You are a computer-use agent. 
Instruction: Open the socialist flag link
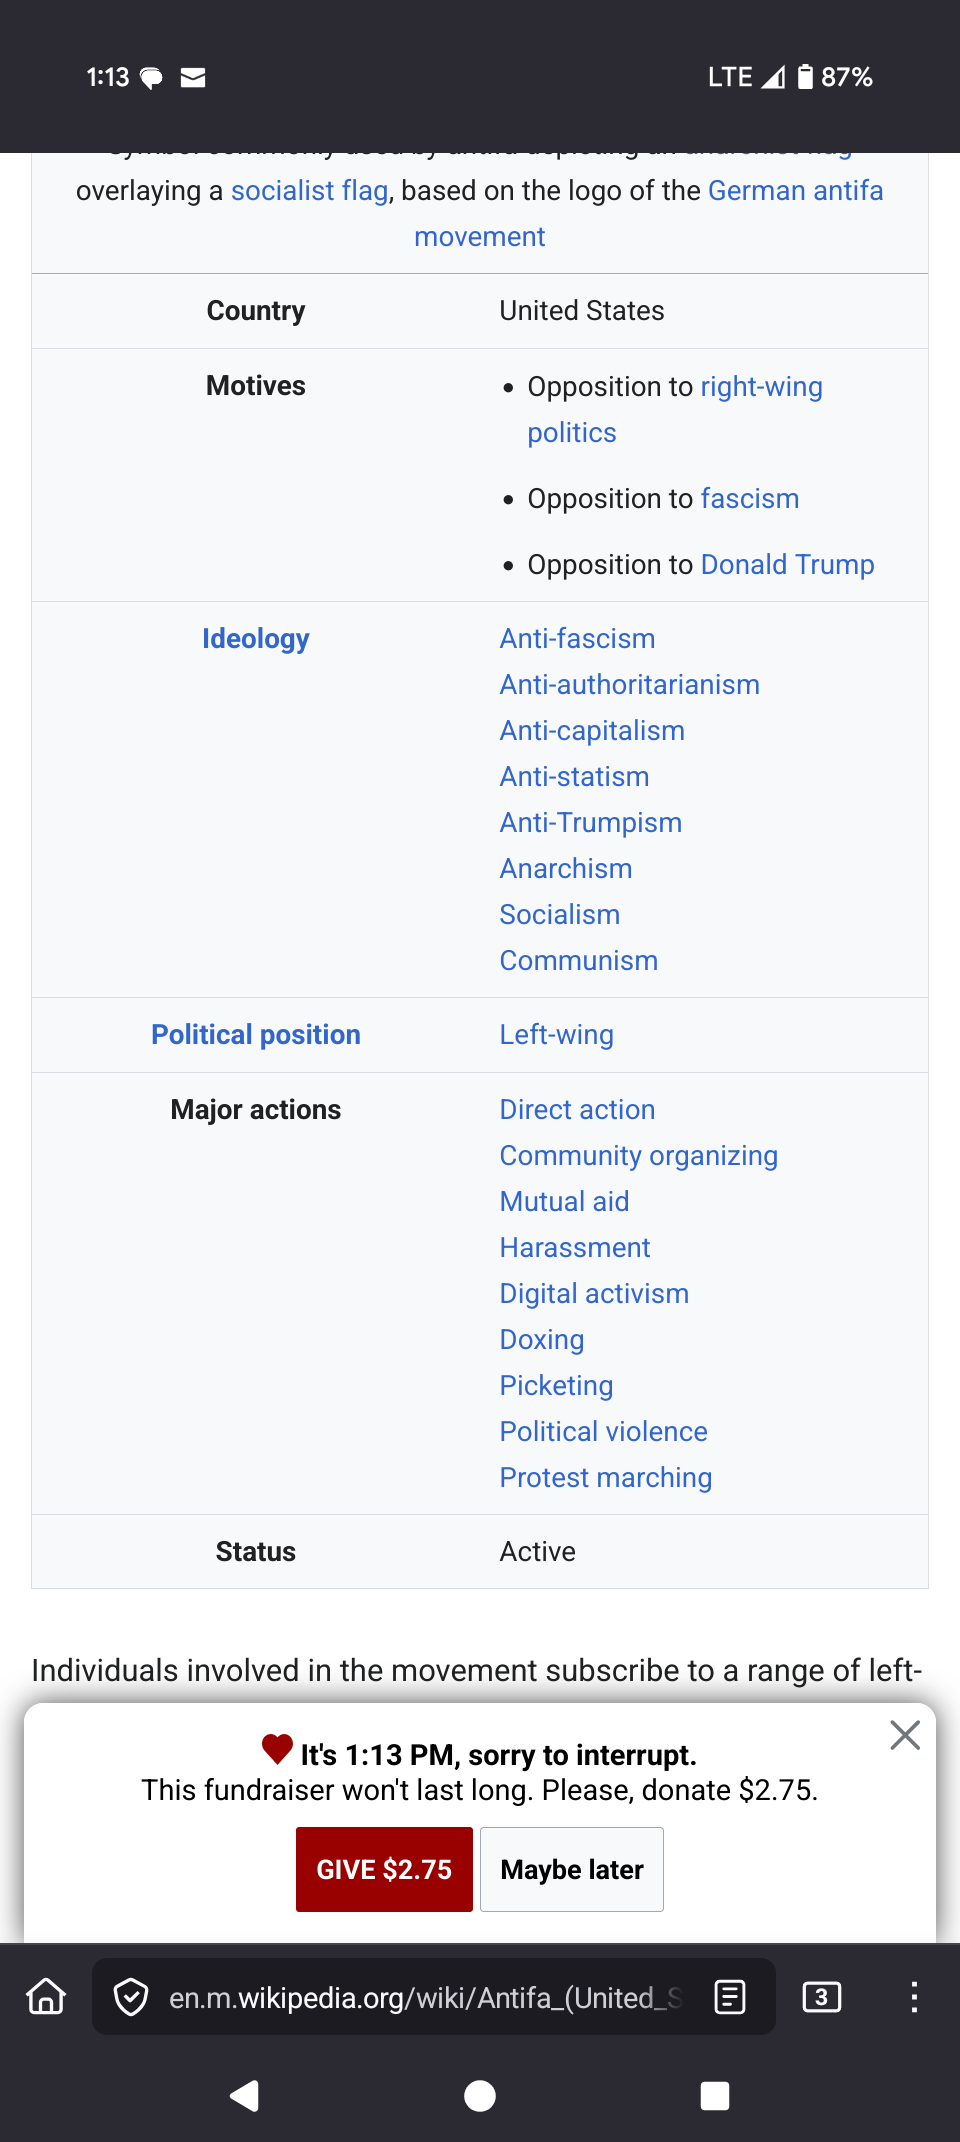click(310, 190)
